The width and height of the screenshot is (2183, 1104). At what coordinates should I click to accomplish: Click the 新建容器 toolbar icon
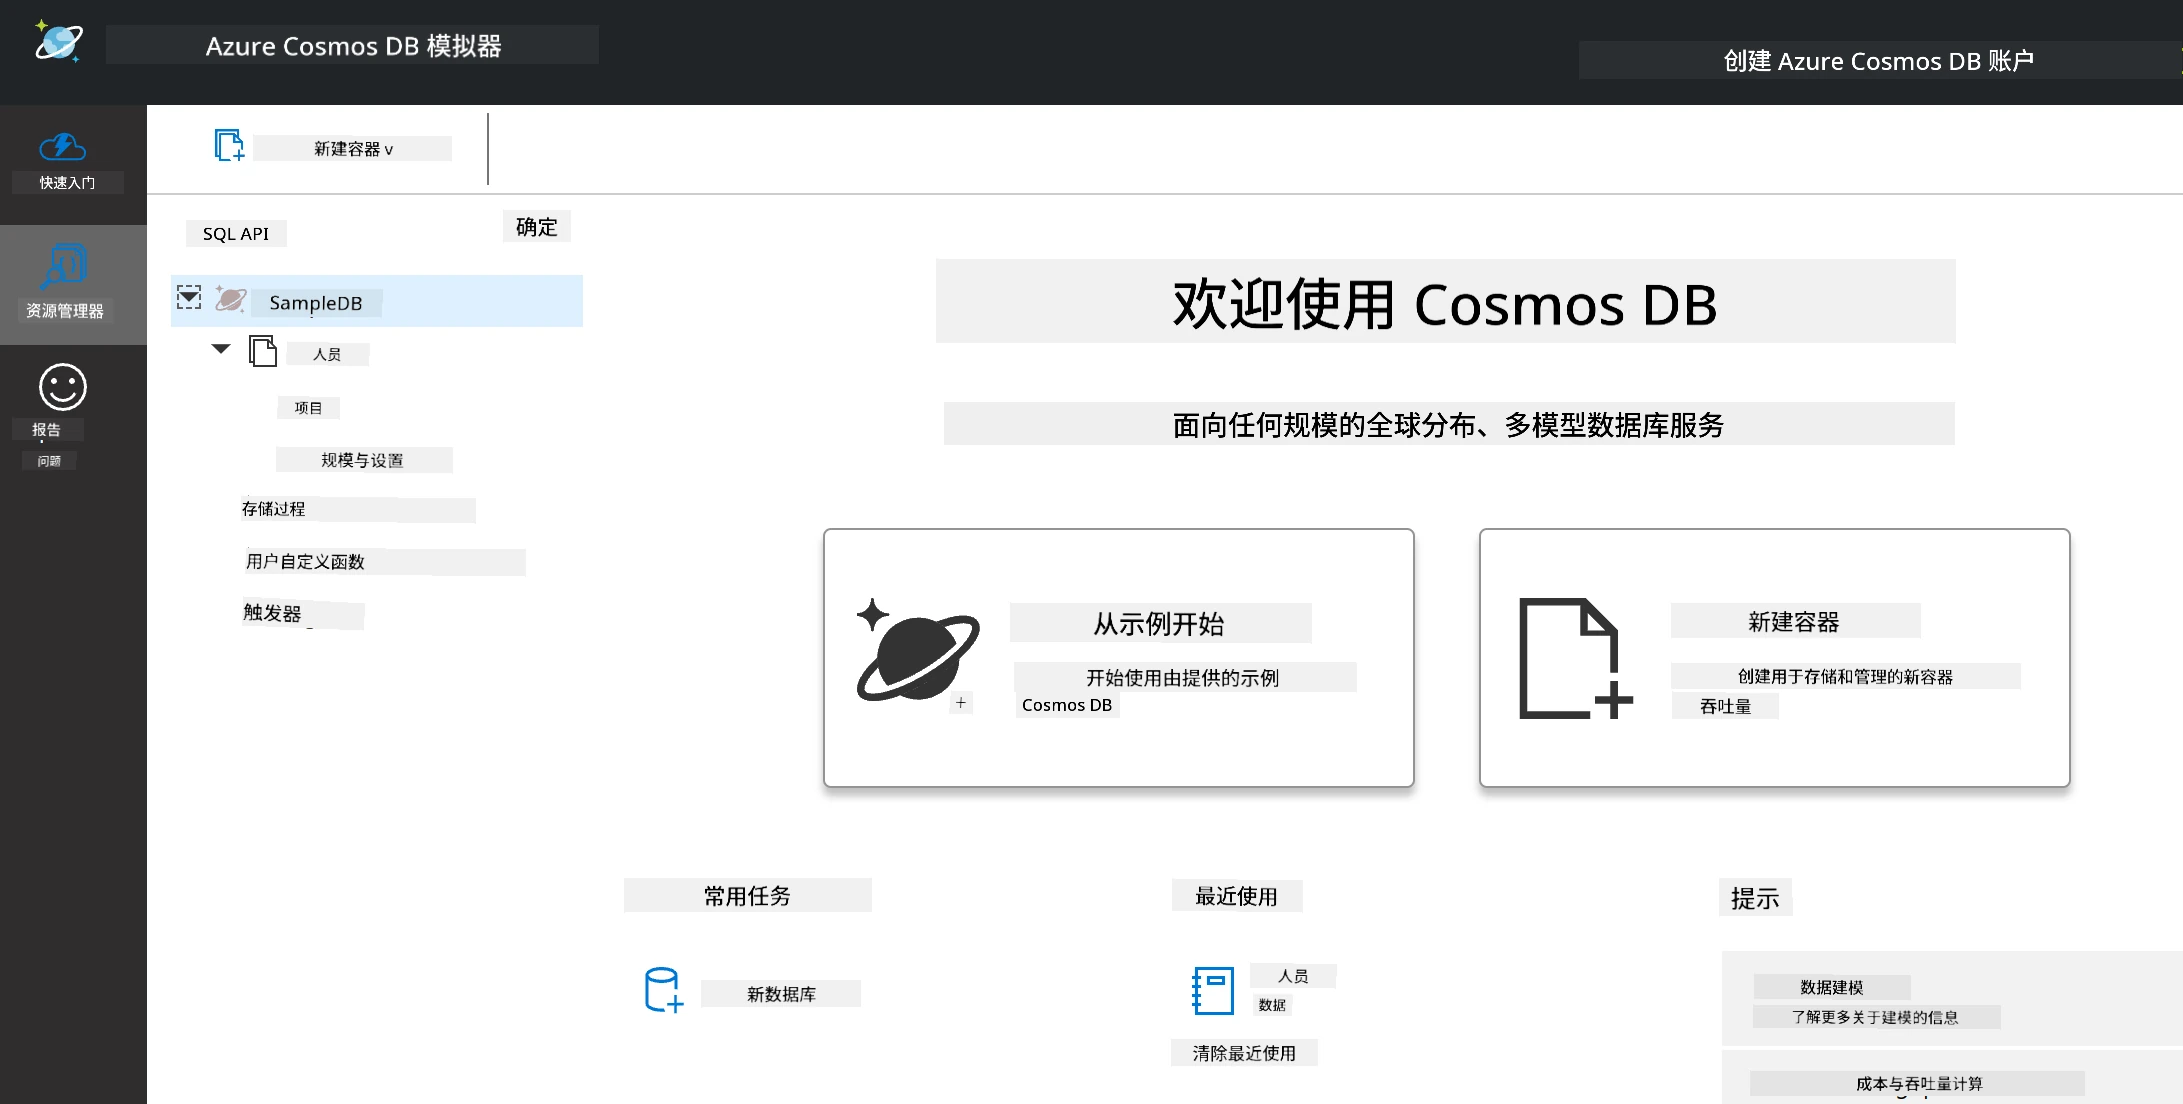coord(230,145)
